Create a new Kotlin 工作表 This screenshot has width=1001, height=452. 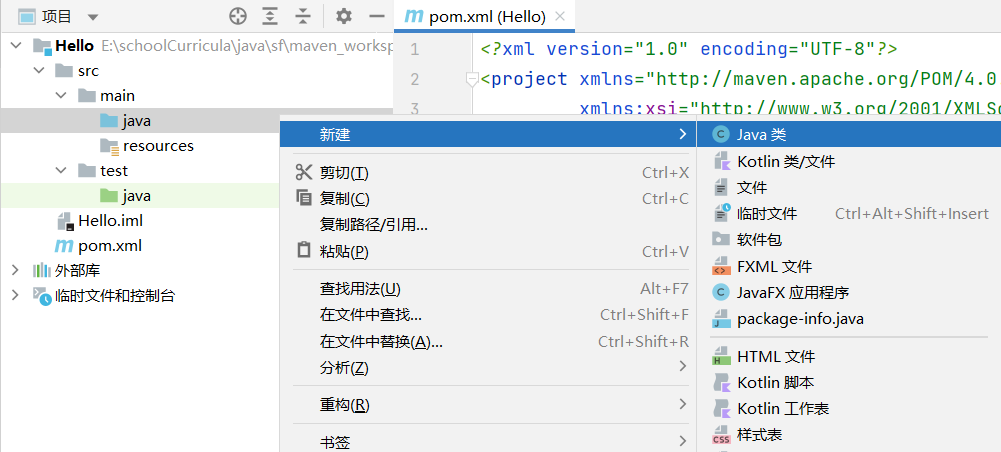[849, 409]
